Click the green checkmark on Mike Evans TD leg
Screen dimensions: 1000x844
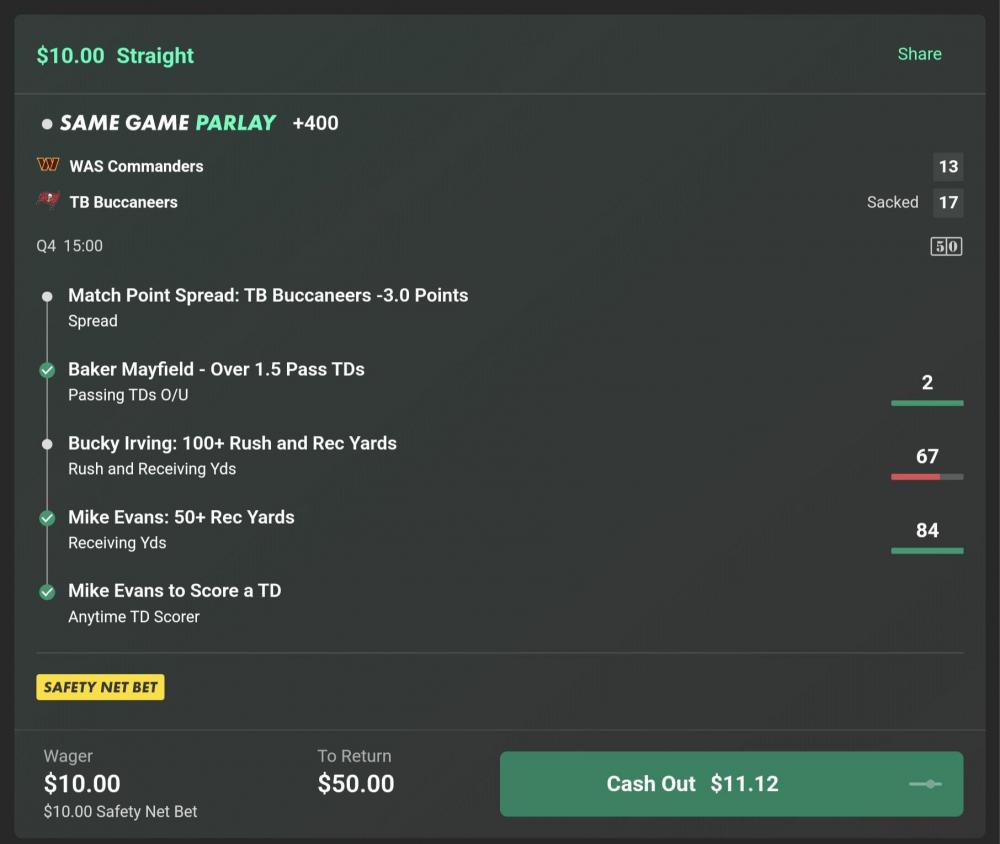47,591
